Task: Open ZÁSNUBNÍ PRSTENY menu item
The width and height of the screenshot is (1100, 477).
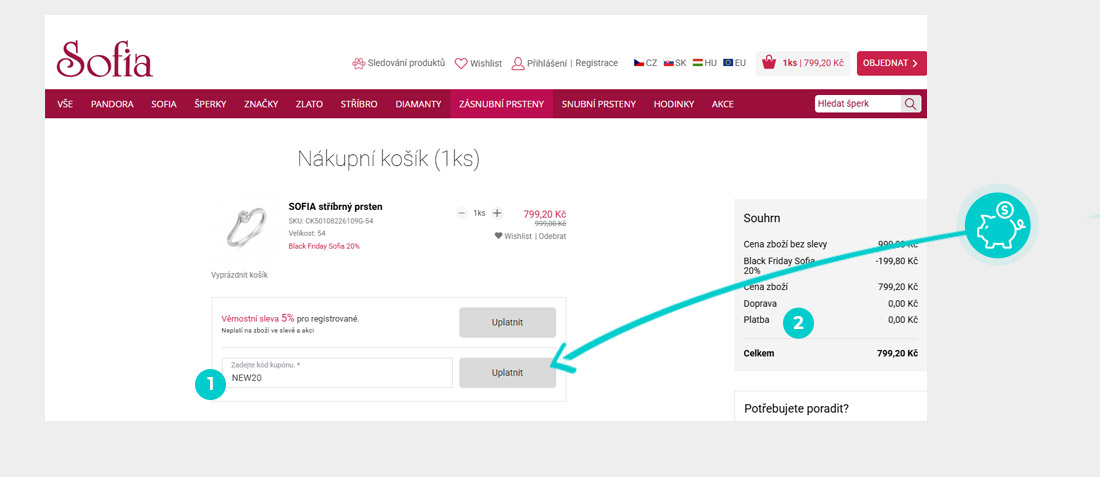Action: [x=501, y=104]
